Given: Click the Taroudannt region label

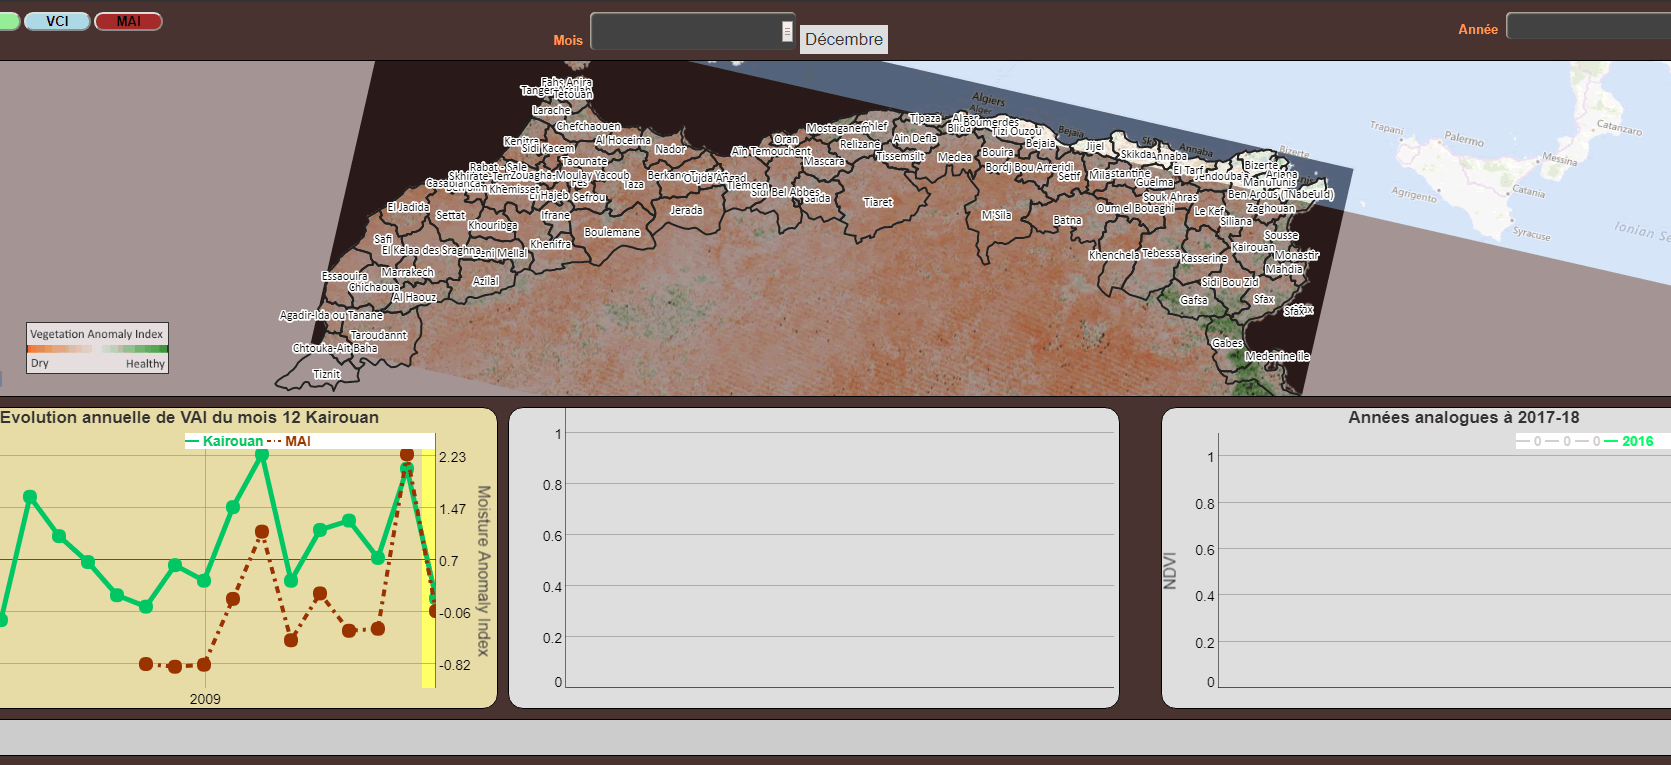Looking at the screenshot, I should [x=378, y=335].
